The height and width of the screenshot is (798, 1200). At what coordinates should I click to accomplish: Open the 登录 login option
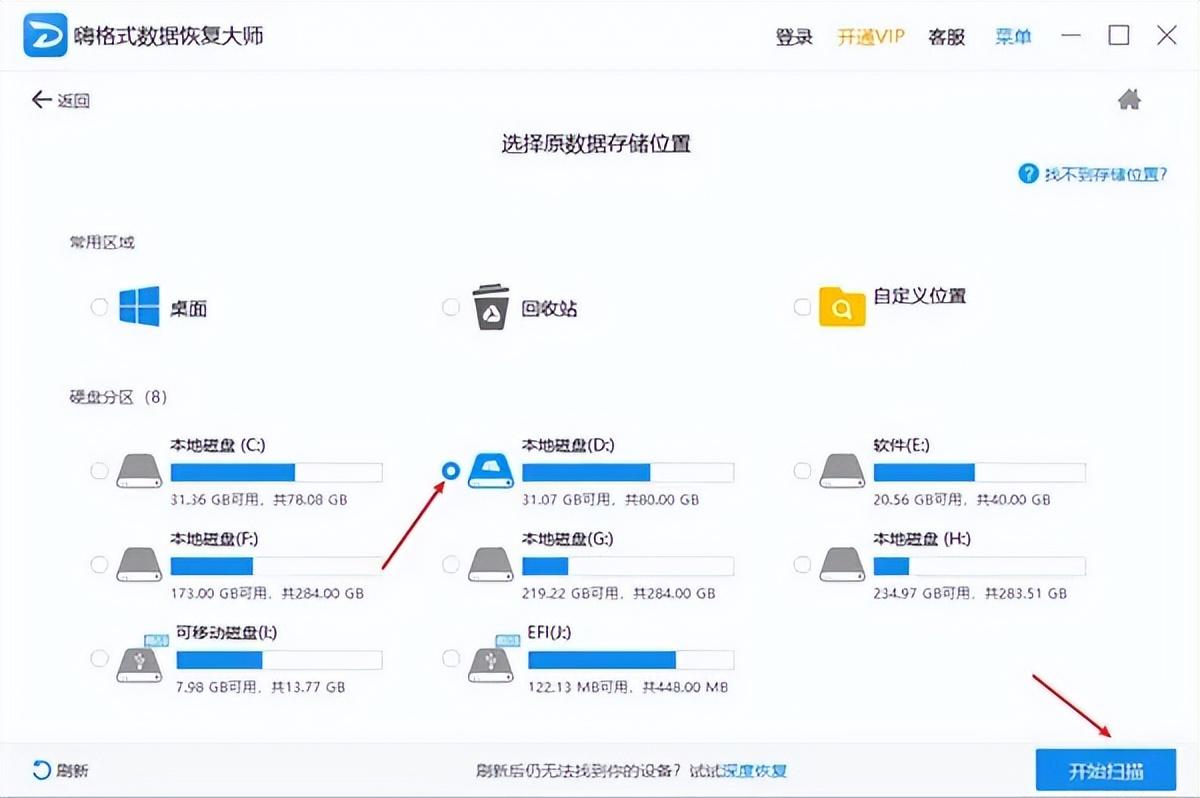point(794,37)
